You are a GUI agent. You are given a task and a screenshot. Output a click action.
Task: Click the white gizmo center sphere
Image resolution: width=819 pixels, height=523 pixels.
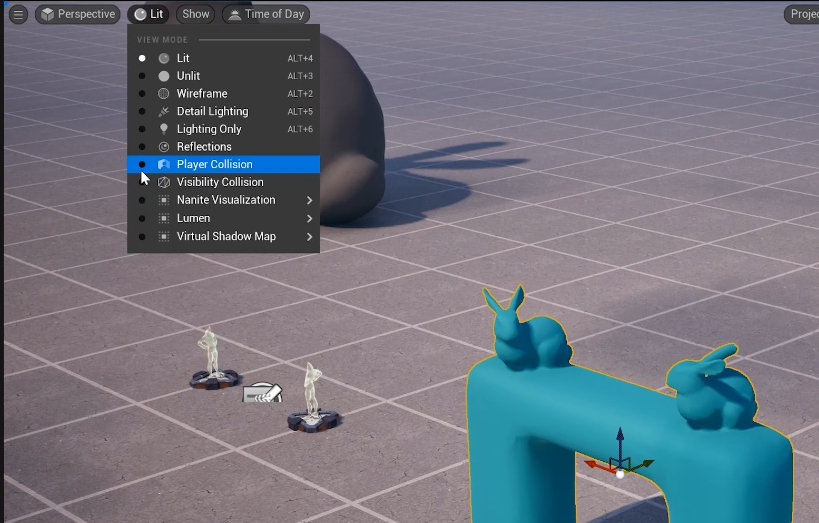coord(620,474)
